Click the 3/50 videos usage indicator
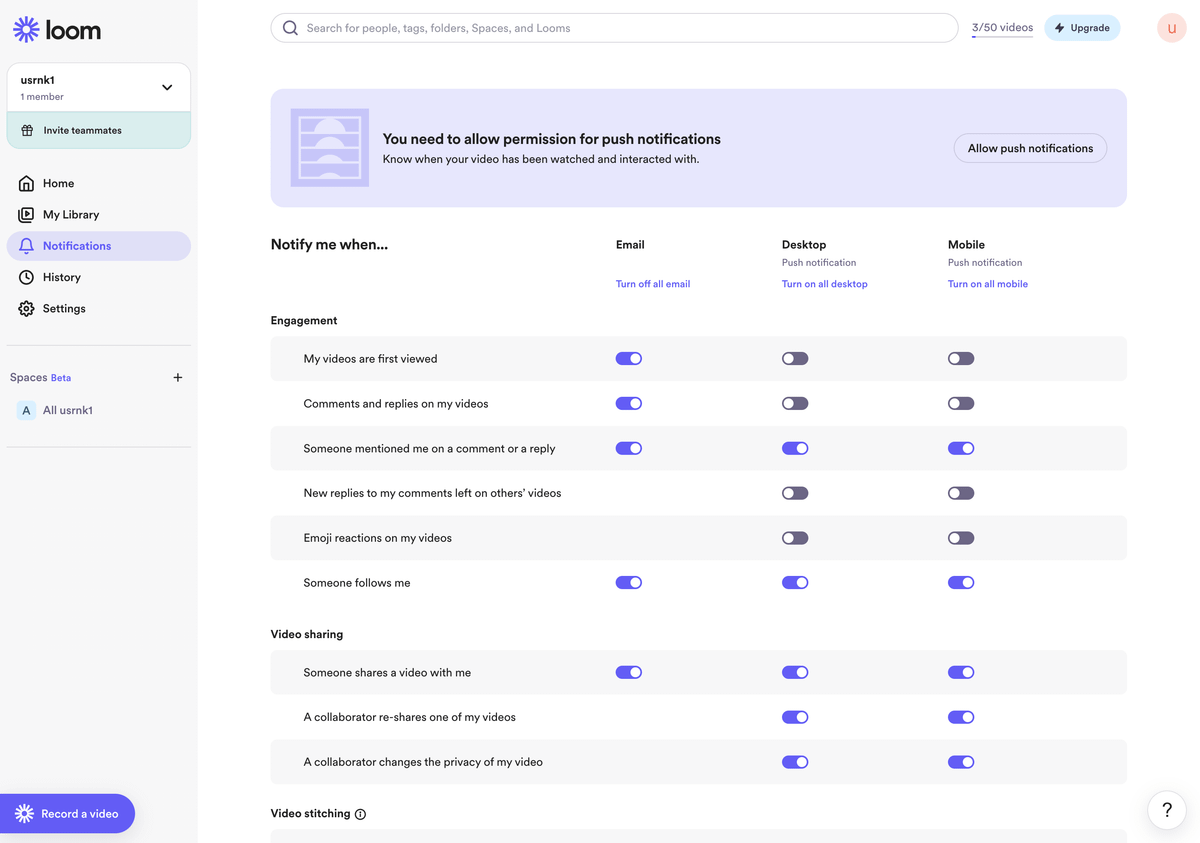 coord(1002,28)
